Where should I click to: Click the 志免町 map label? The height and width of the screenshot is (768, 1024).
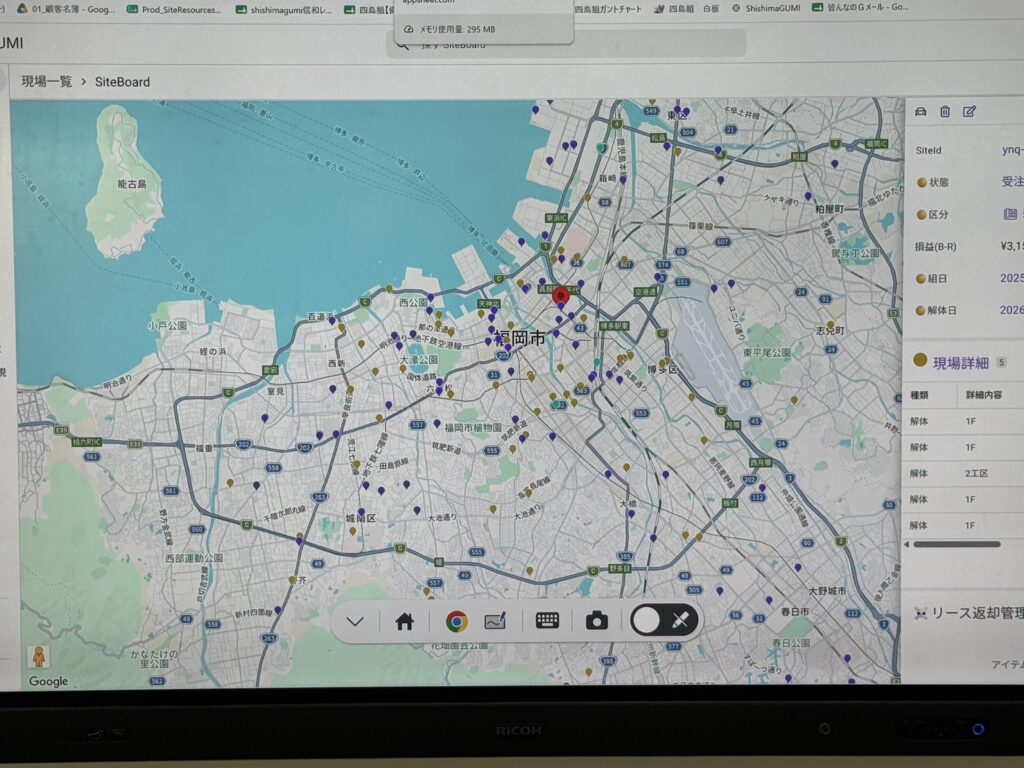[x=830, y=331]
